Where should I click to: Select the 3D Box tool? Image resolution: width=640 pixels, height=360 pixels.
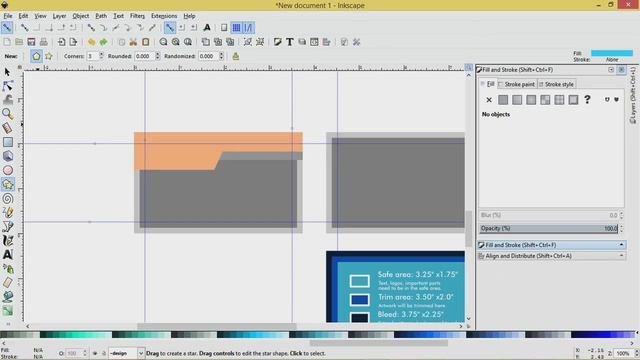[x=7, y=156]
